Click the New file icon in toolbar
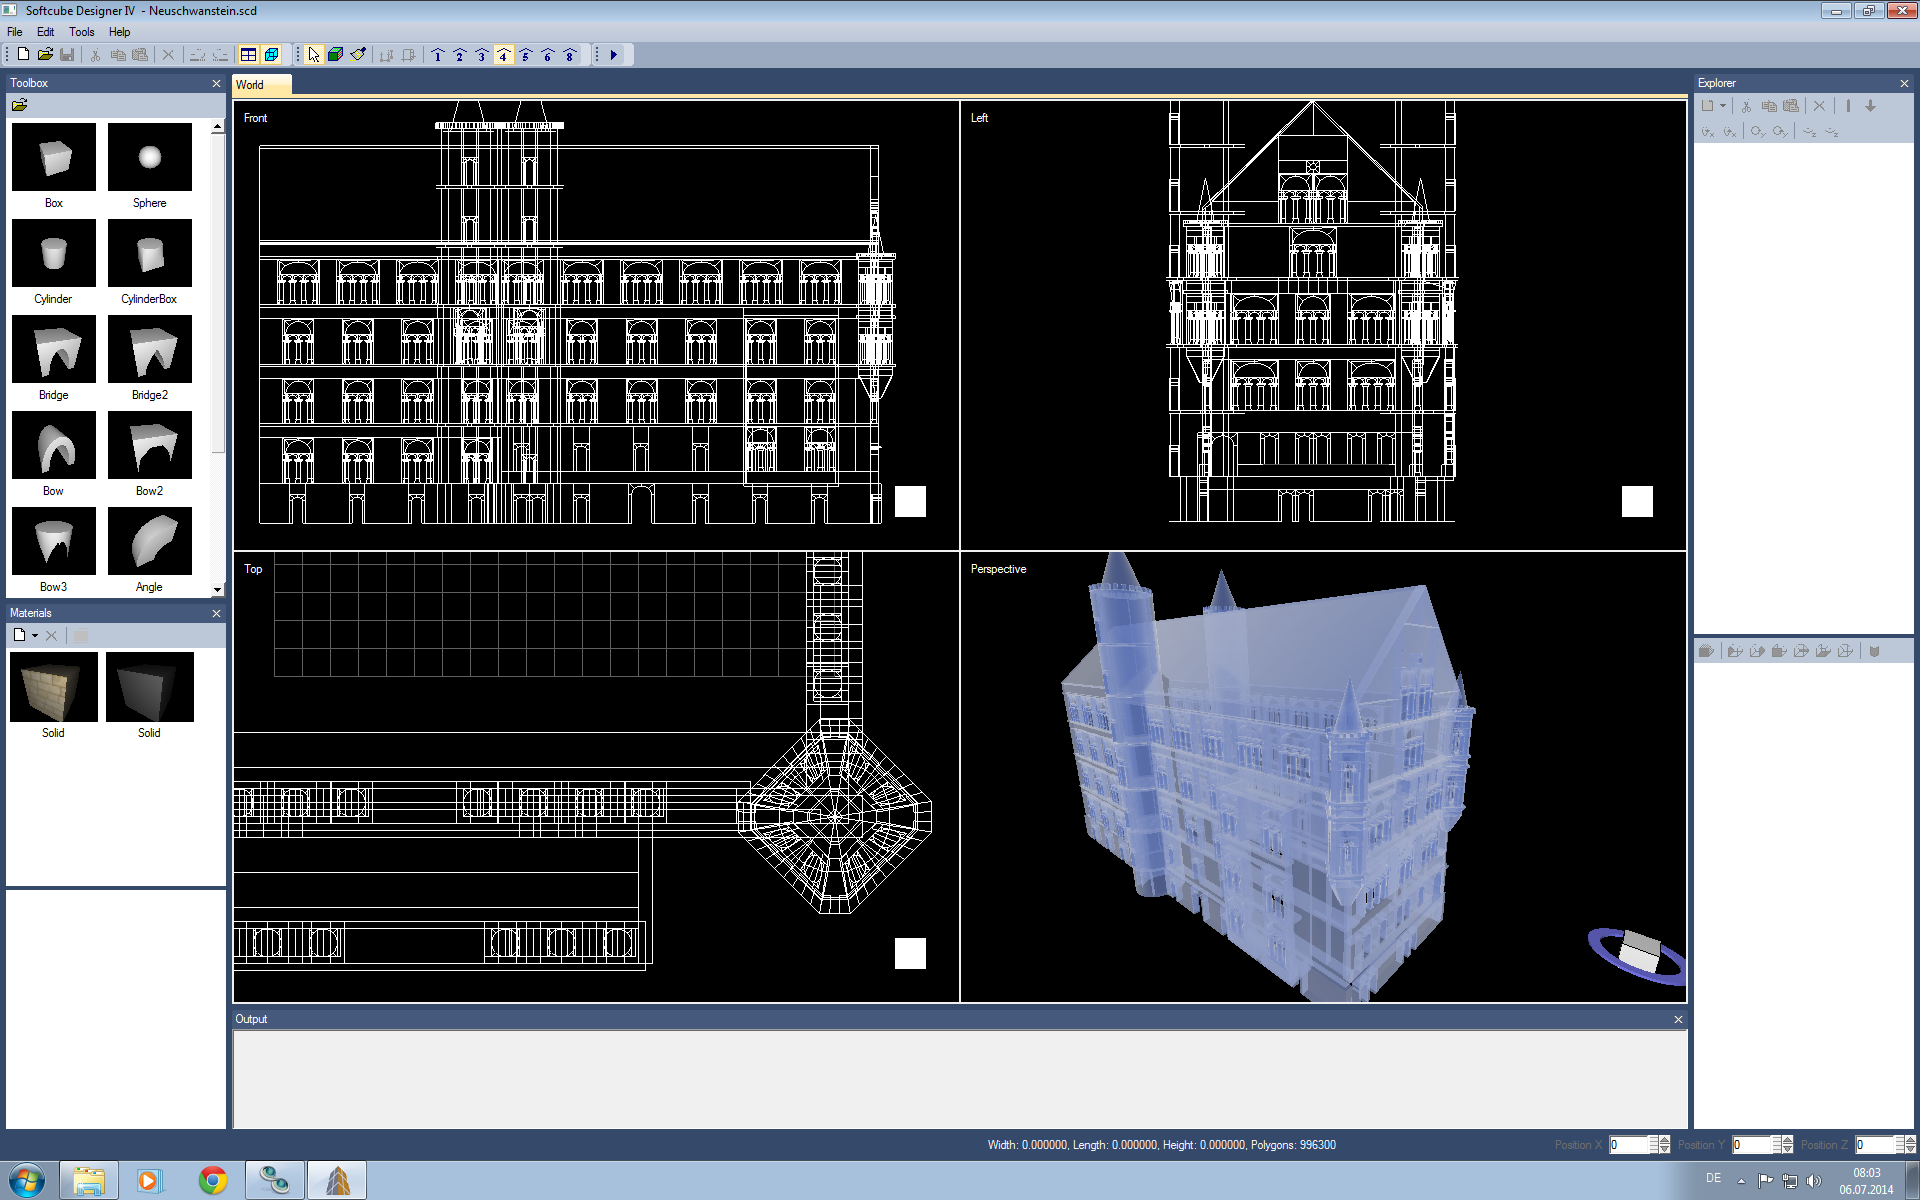 point(23,55)
